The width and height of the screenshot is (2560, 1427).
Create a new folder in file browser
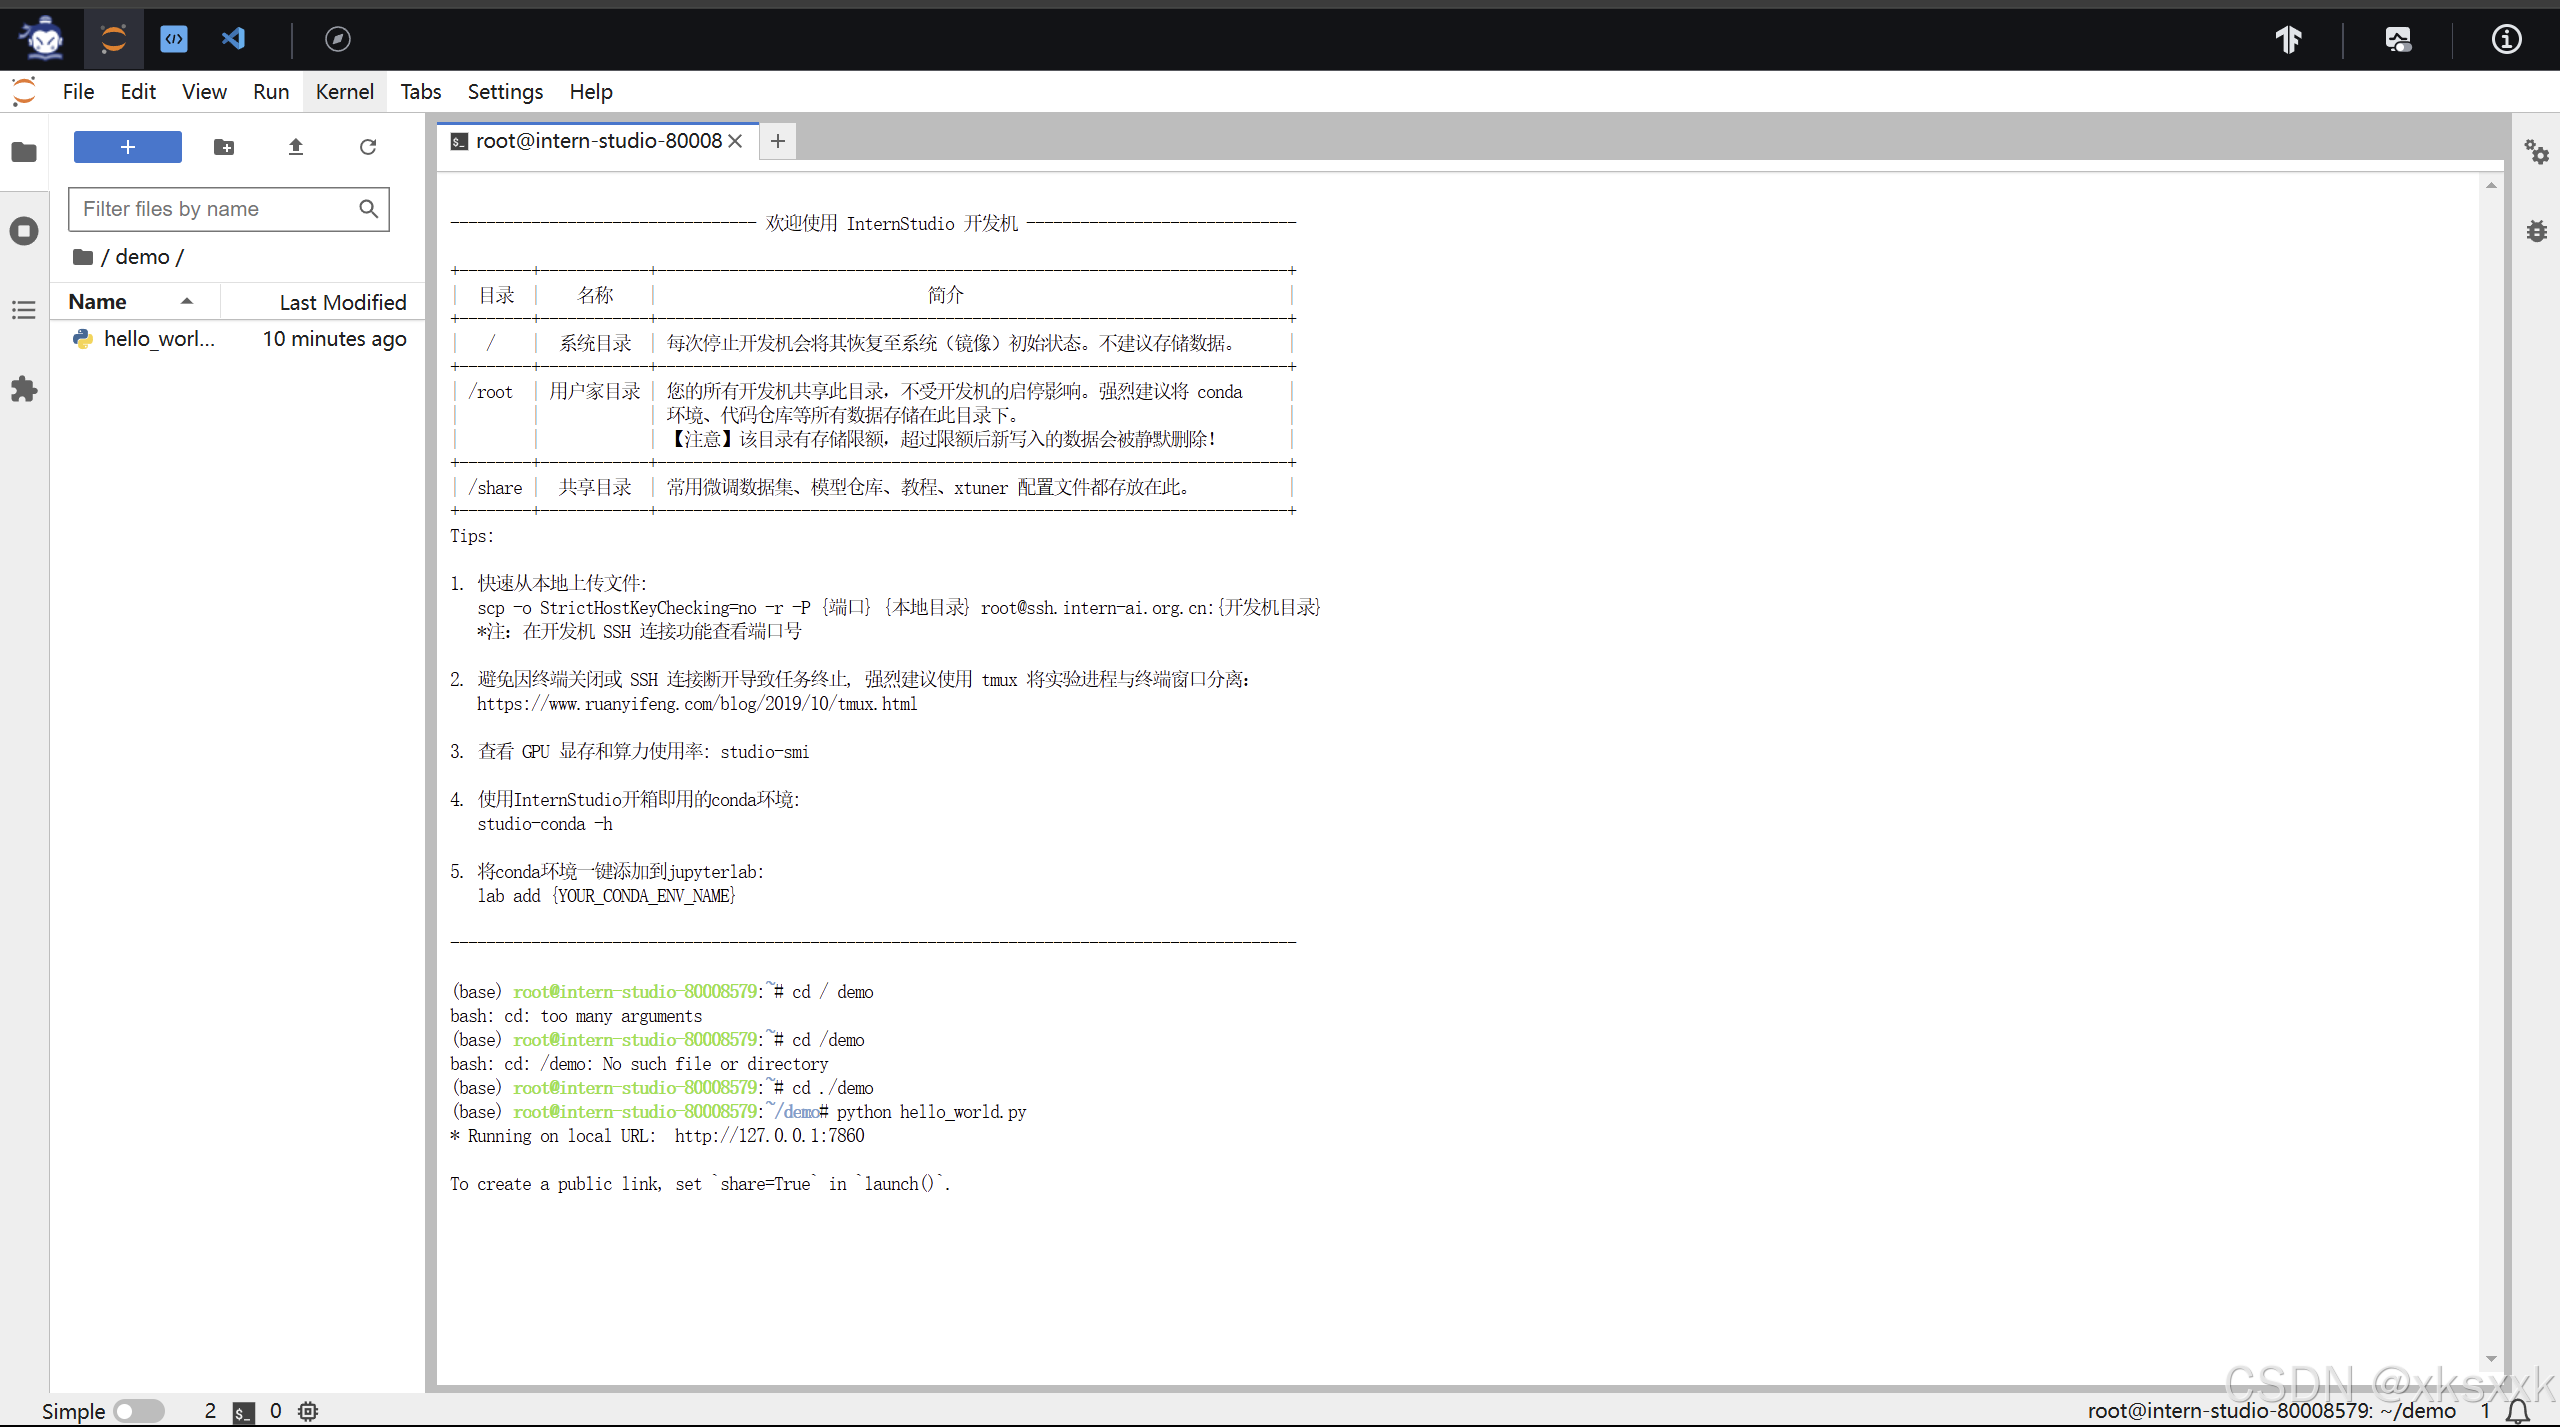pyautogui.click(x=224, y=147)
